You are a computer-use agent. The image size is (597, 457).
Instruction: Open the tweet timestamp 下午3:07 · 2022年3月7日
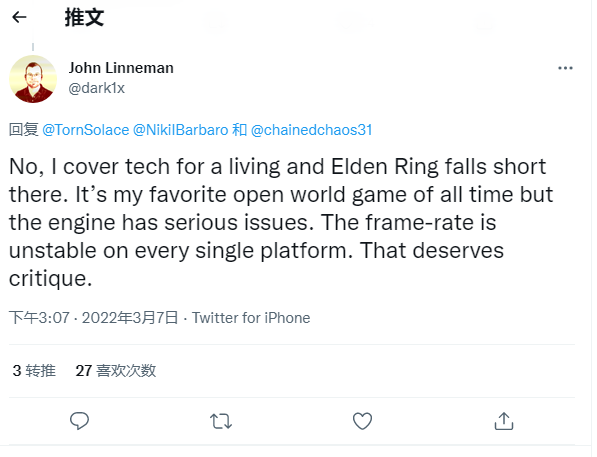click(94, 318)
